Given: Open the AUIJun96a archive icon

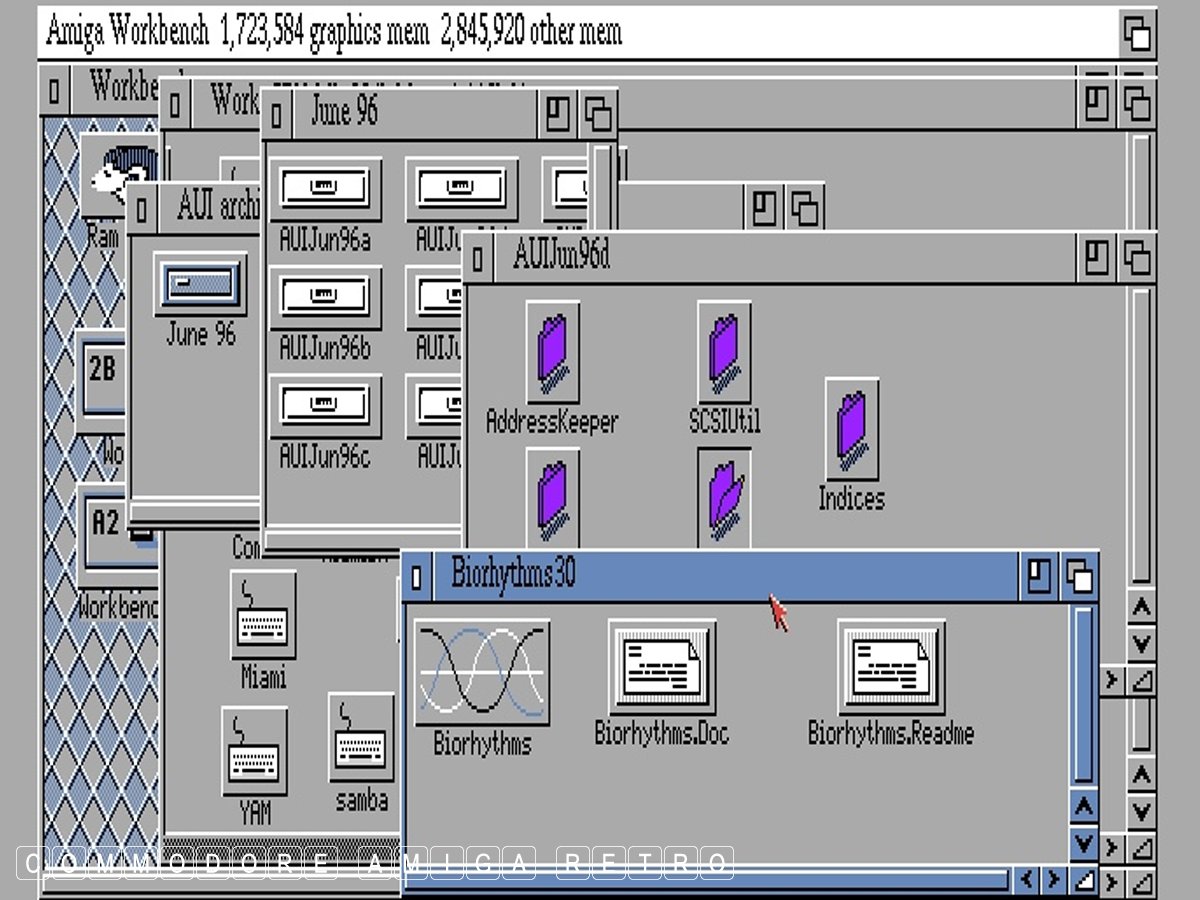Looking at the screenshot, I should tap(324, 190).
